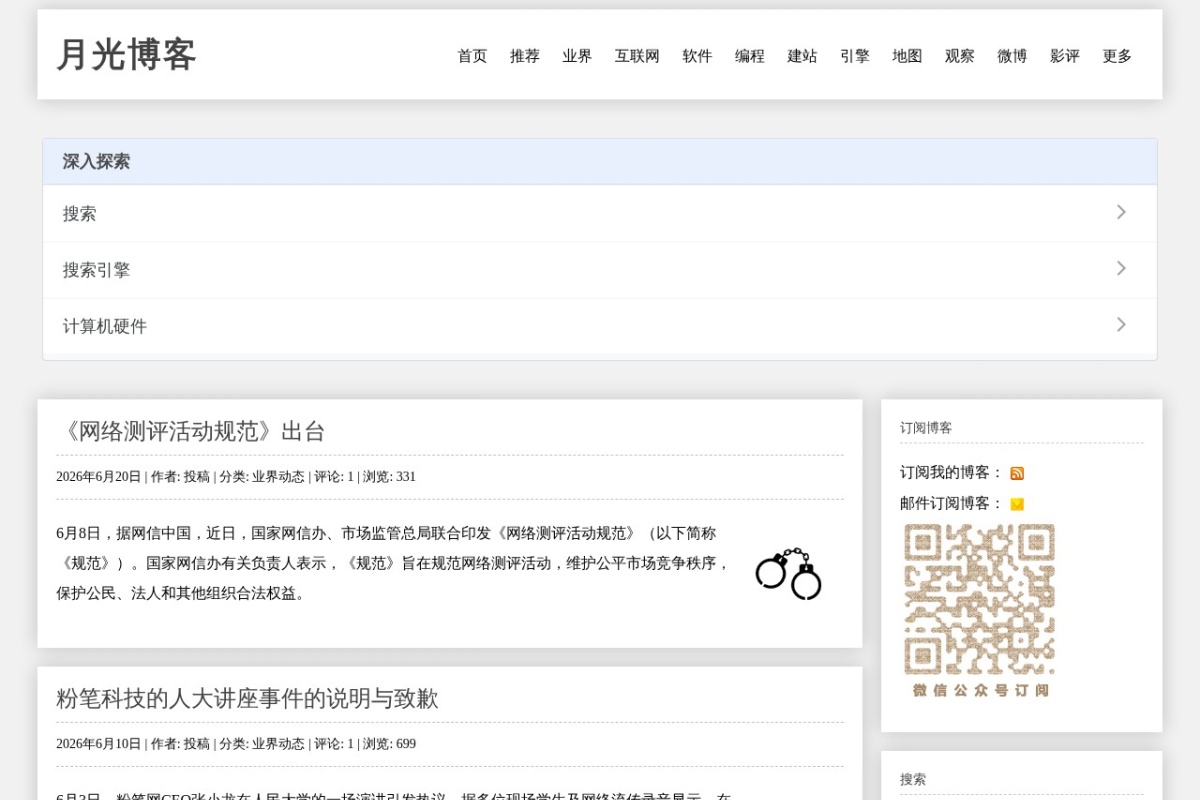Screen dimensions: 1200x800
Task: Select the 建站 menu item
Action: point(802,56)
